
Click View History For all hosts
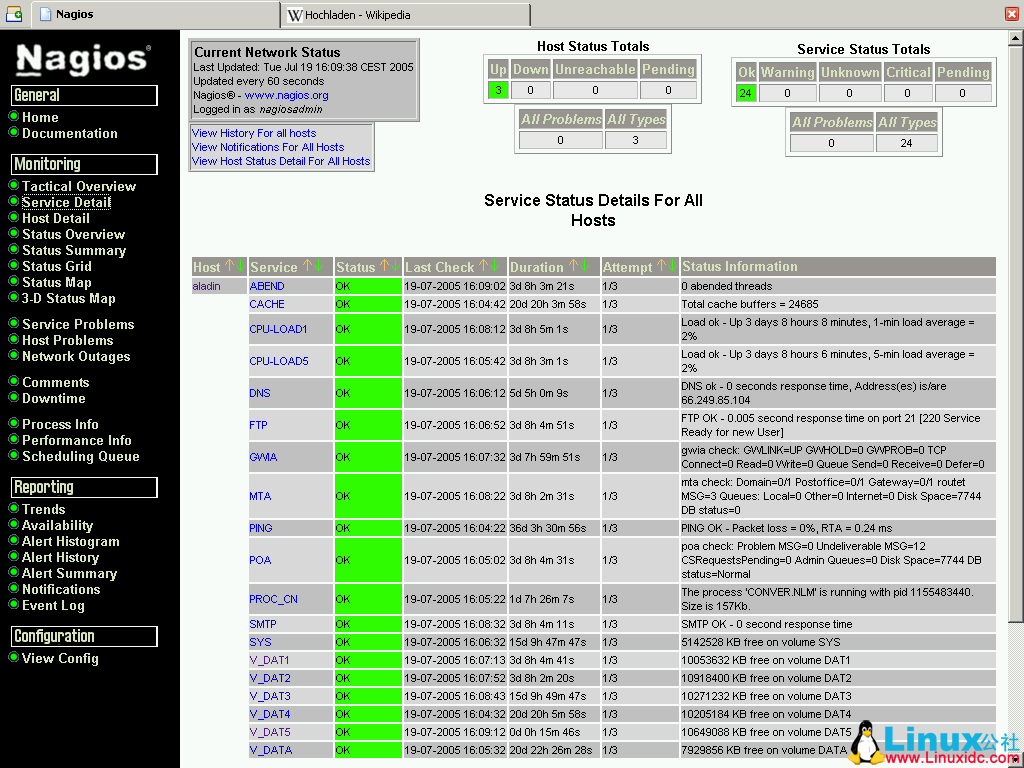click(x=254, y=132)
